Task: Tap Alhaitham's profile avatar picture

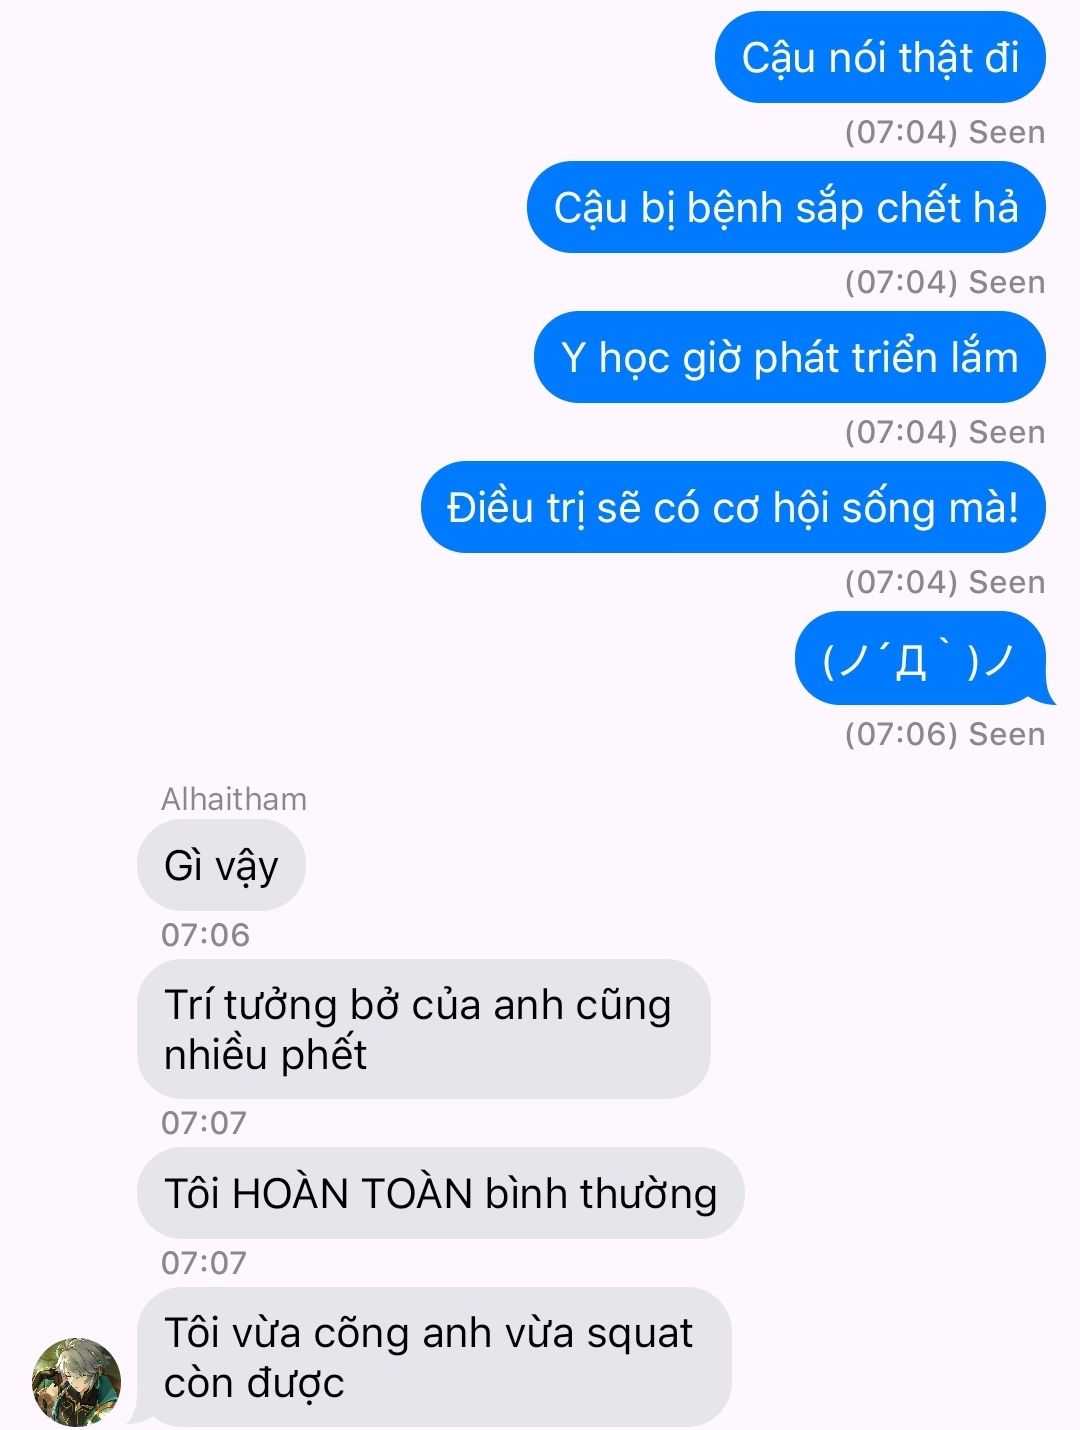Action: (77, 1381)
